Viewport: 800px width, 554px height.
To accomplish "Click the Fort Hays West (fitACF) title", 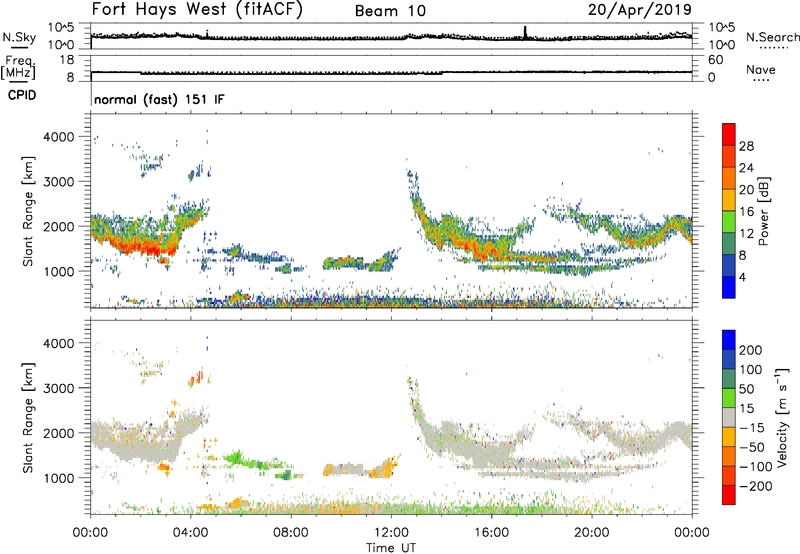I will coord(200,11).
